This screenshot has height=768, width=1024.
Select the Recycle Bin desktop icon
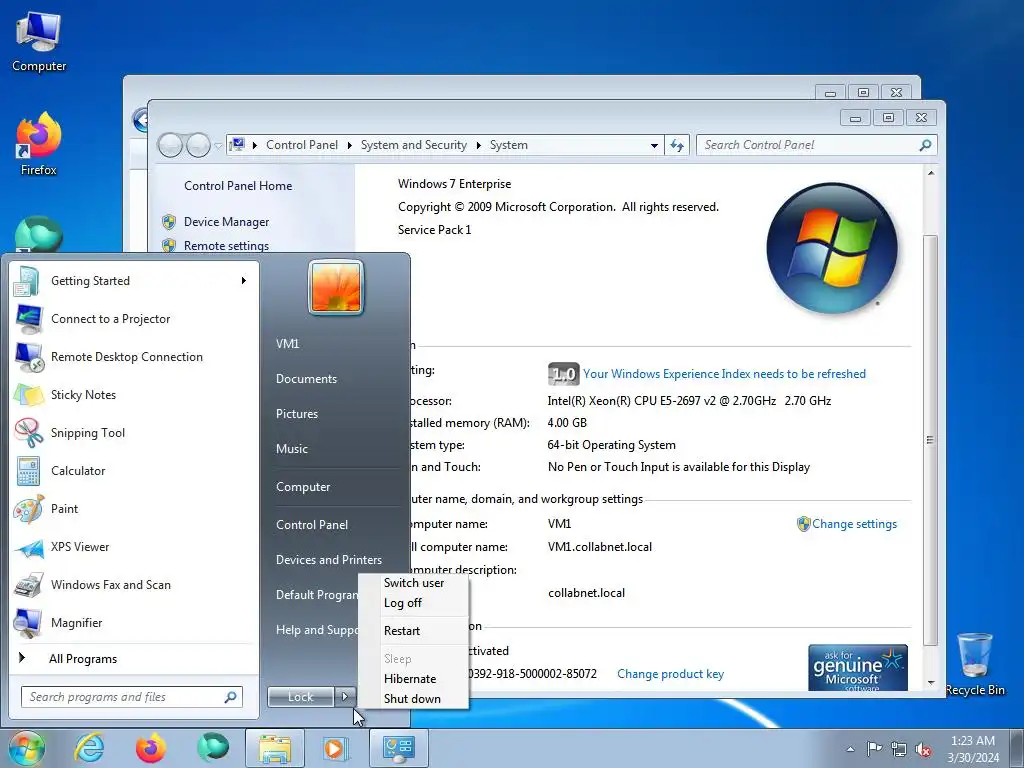(975, 664)
